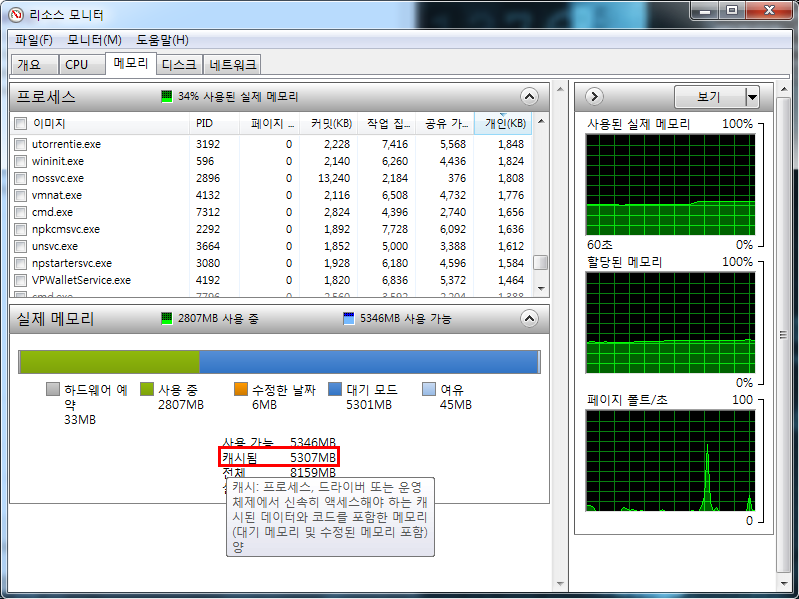Click the 캐시됨 5307MB value
The height and width of the screenshot is (599, 799).
tap(313, 457)
